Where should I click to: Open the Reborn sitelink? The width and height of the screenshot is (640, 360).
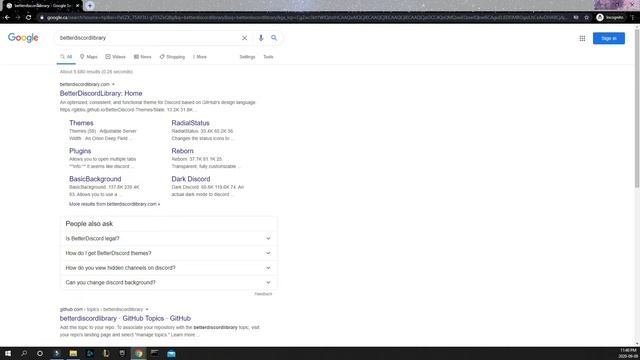point(182,151)
